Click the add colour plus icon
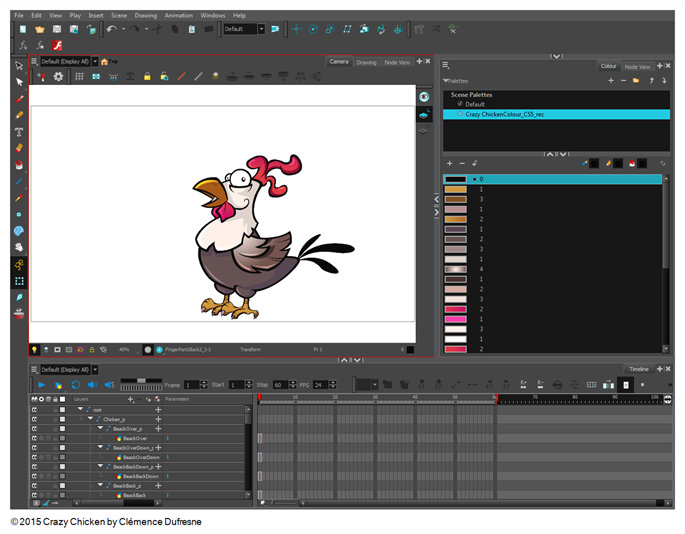Image resolution: width=685 pixels, height=534 pixels. pyautogui.click(x=450, y=163)
